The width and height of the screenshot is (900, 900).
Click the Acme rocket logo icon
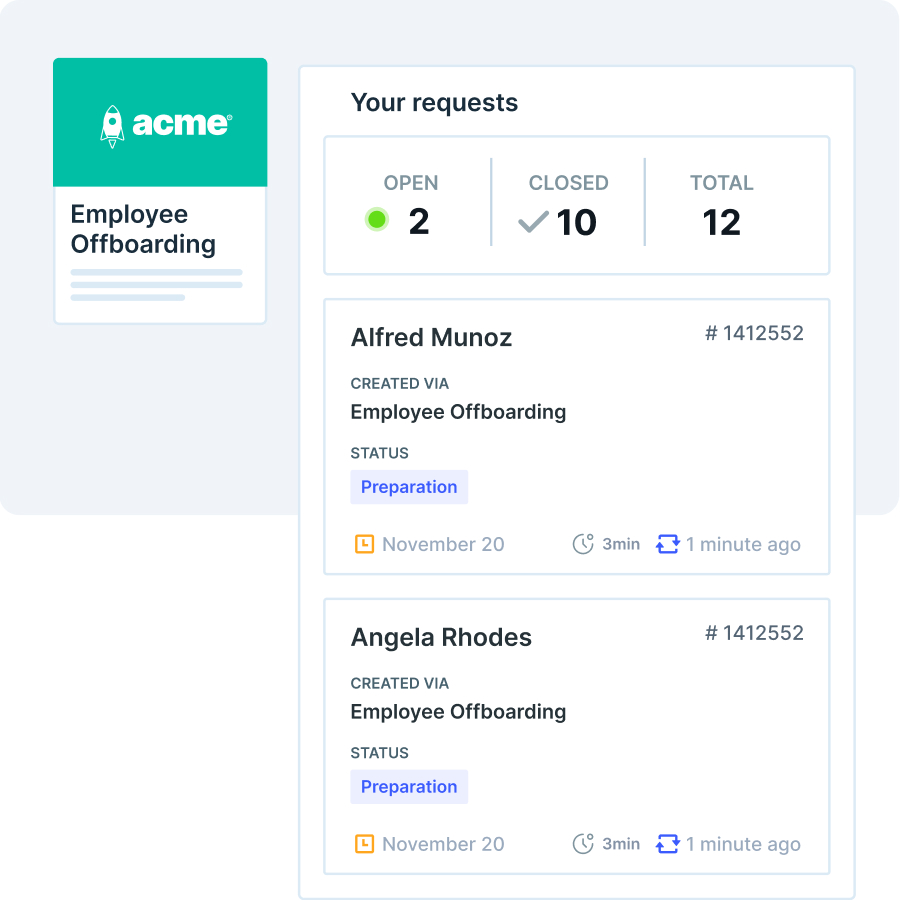point(112,125)
